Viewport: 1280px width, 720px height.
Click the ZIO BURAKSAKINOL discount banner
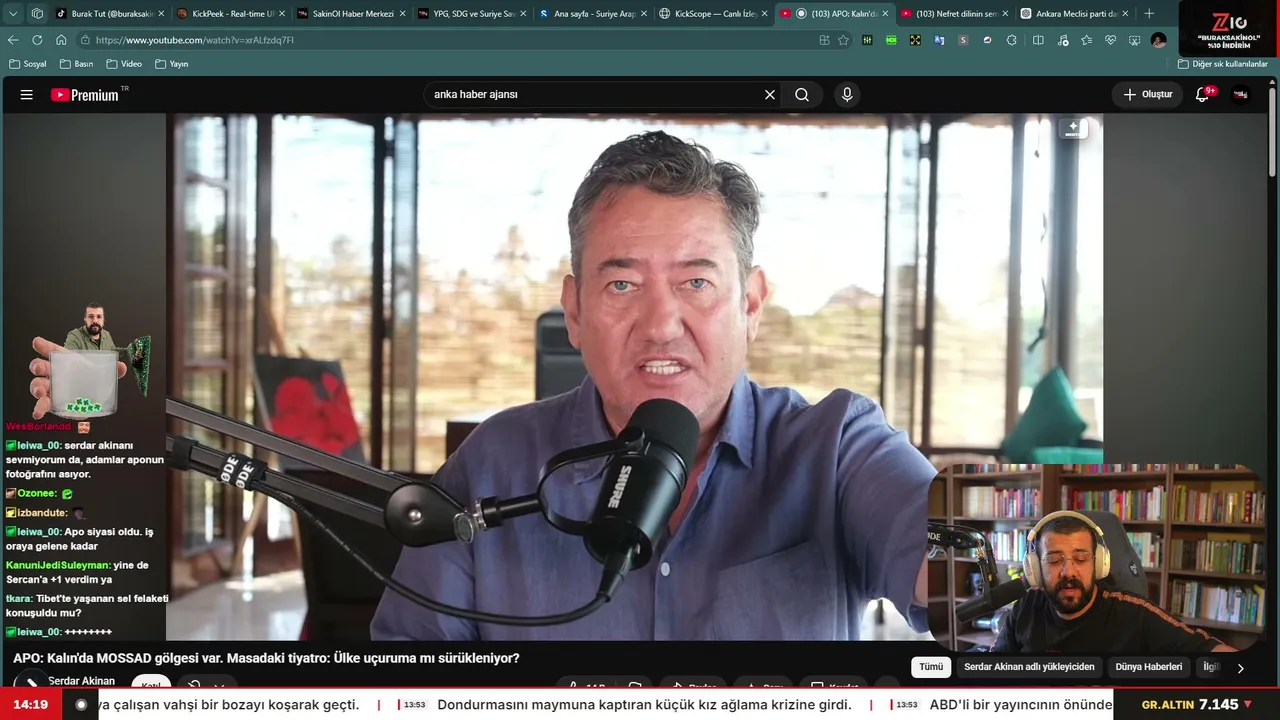point(1229,28)
